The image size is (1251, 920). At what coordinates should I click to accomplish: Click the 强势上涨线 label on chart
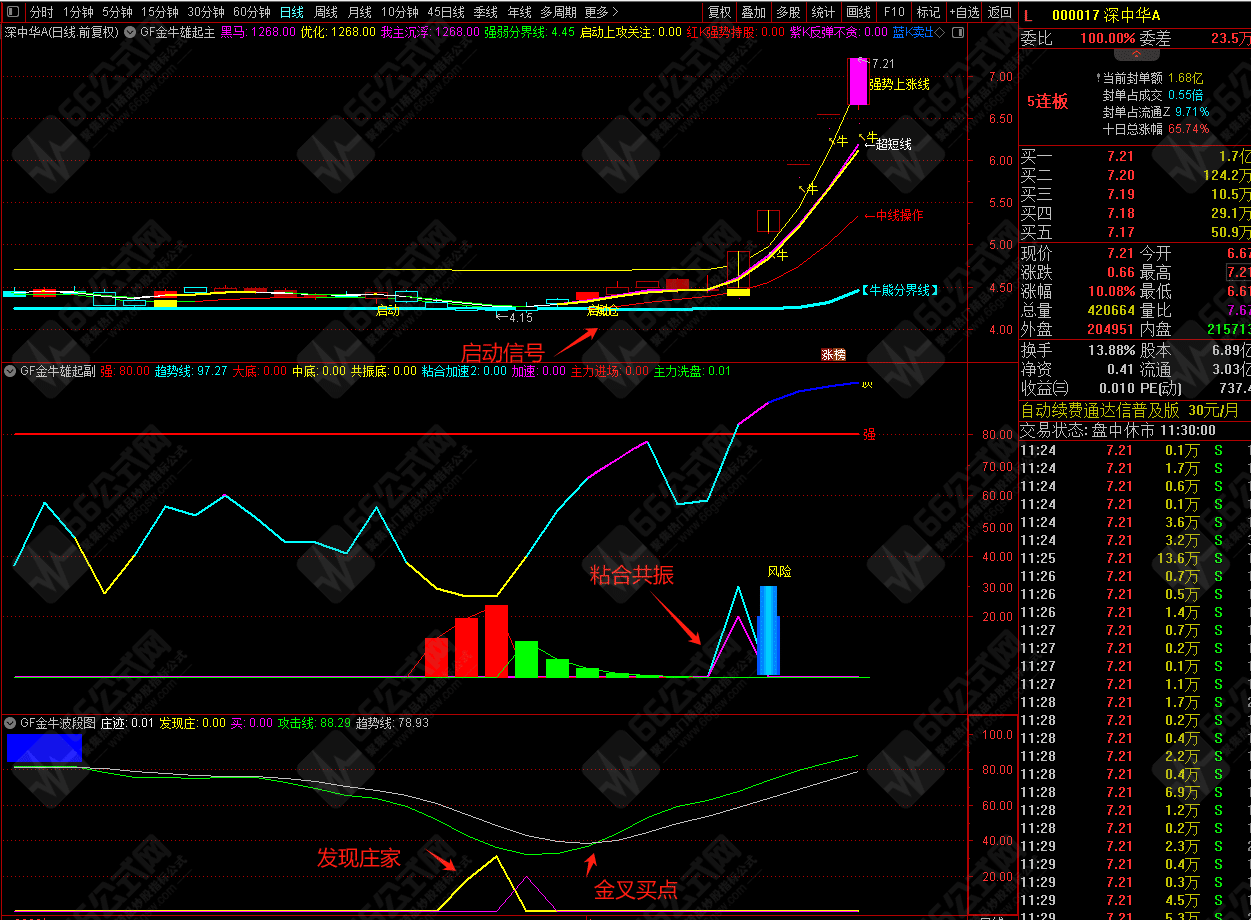pos(899,84)
